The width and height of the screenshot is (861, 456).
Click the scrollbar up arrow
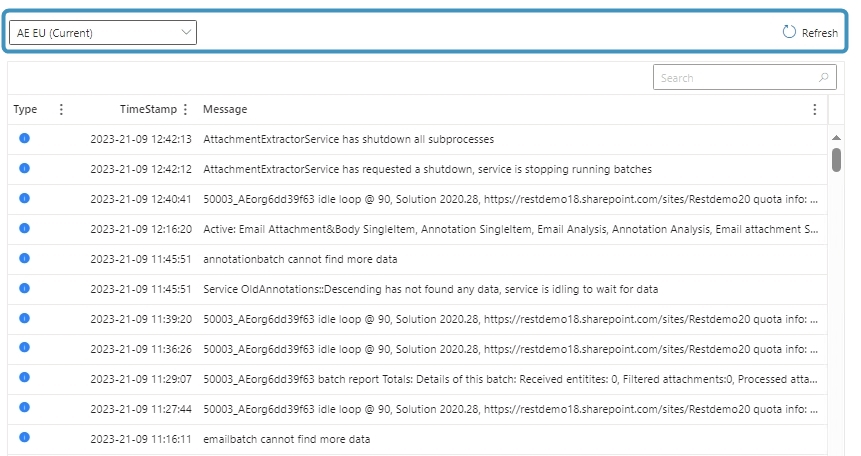[x=836, y=137]
